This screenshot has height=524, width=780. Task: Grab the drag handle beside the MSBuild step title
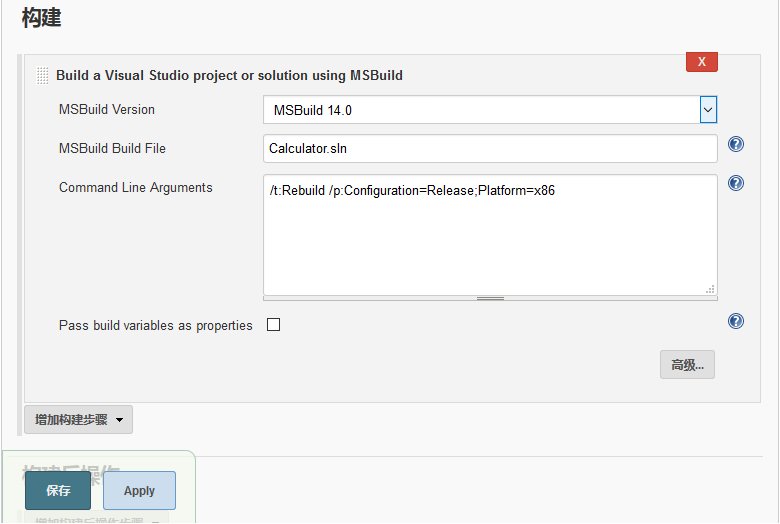coord(42,76)
